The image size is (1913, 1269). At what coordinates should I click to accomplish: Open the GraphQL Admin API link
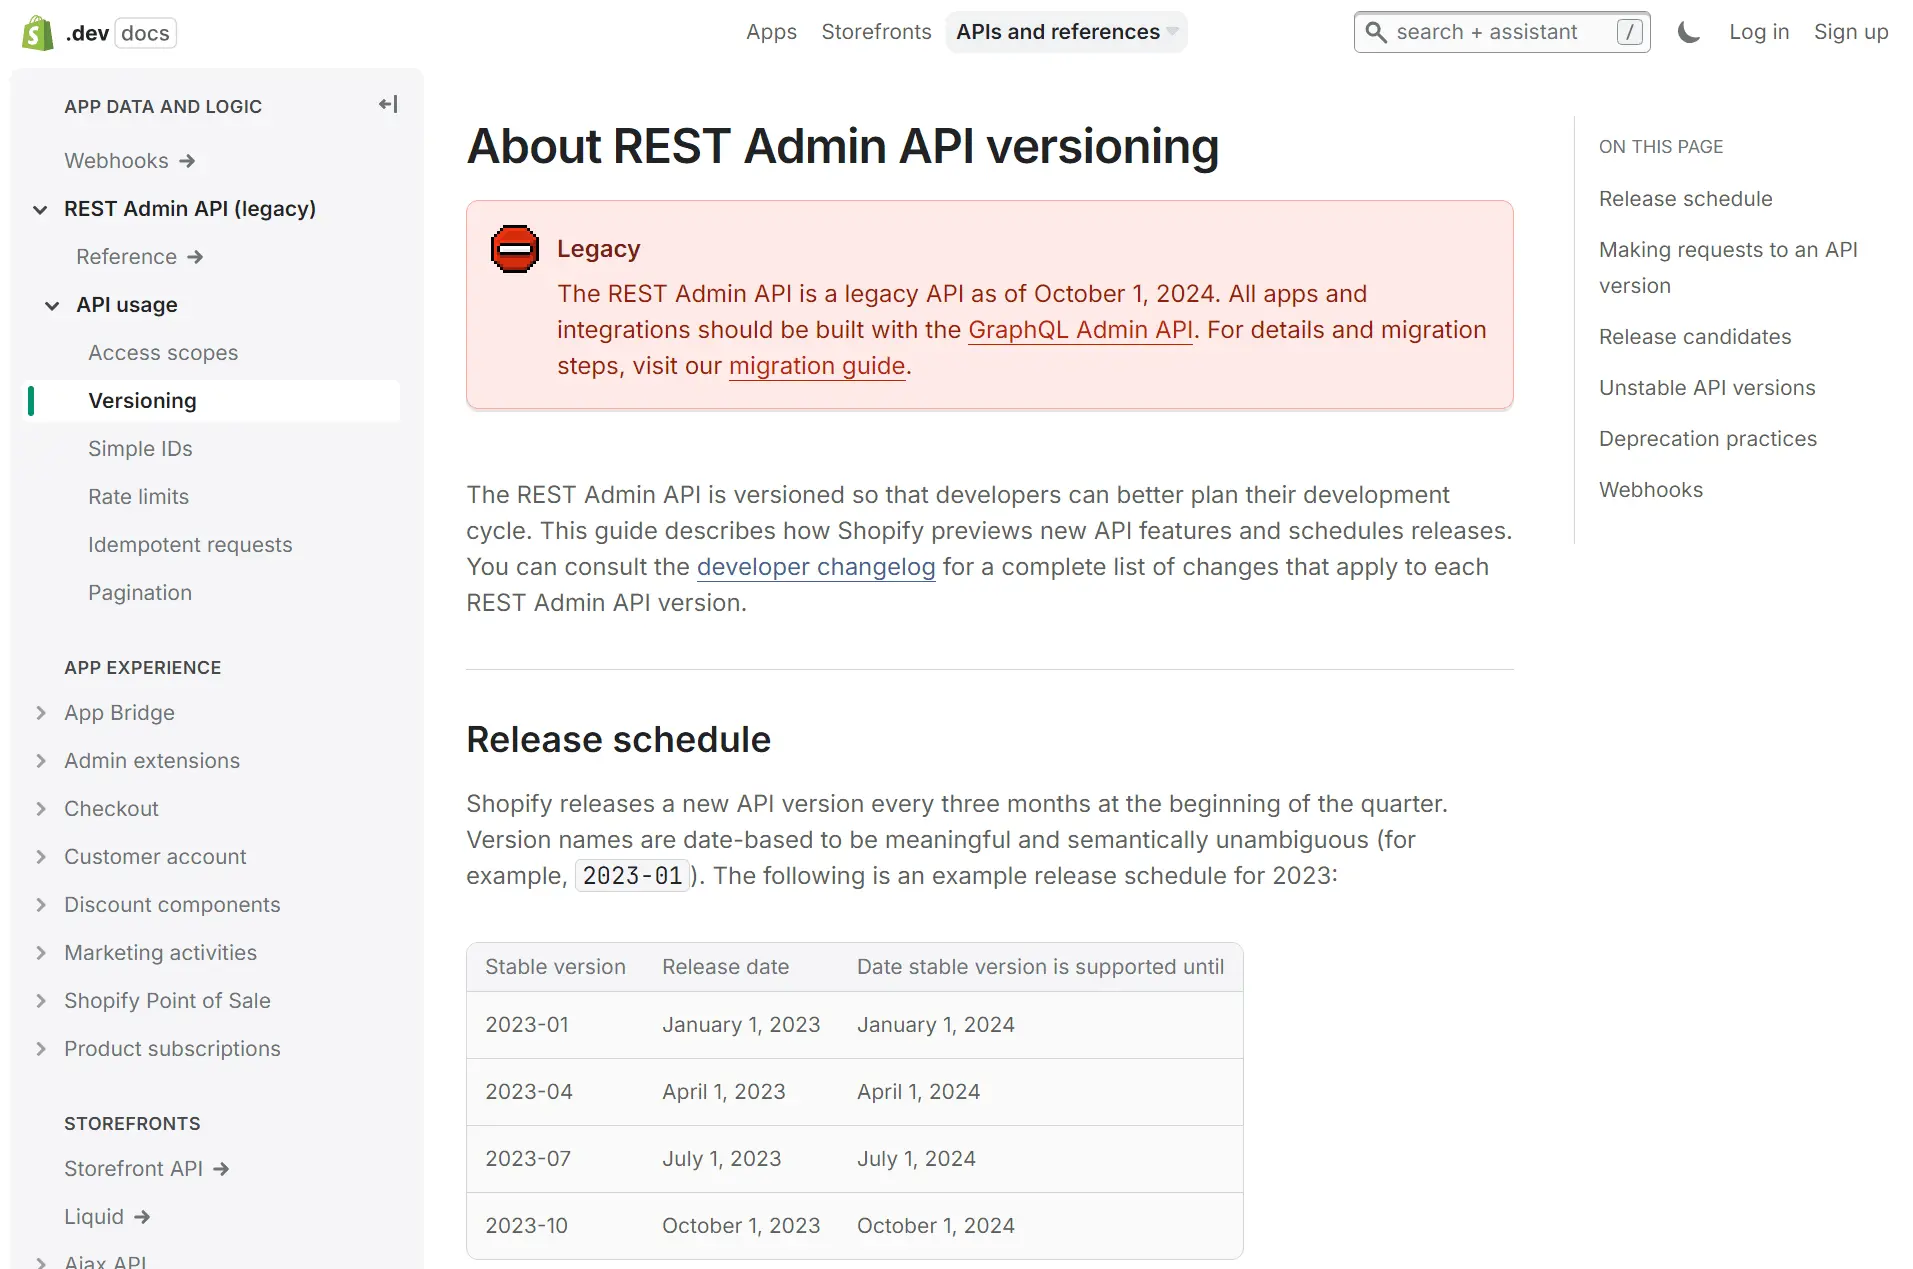[x=1080, y=330]
